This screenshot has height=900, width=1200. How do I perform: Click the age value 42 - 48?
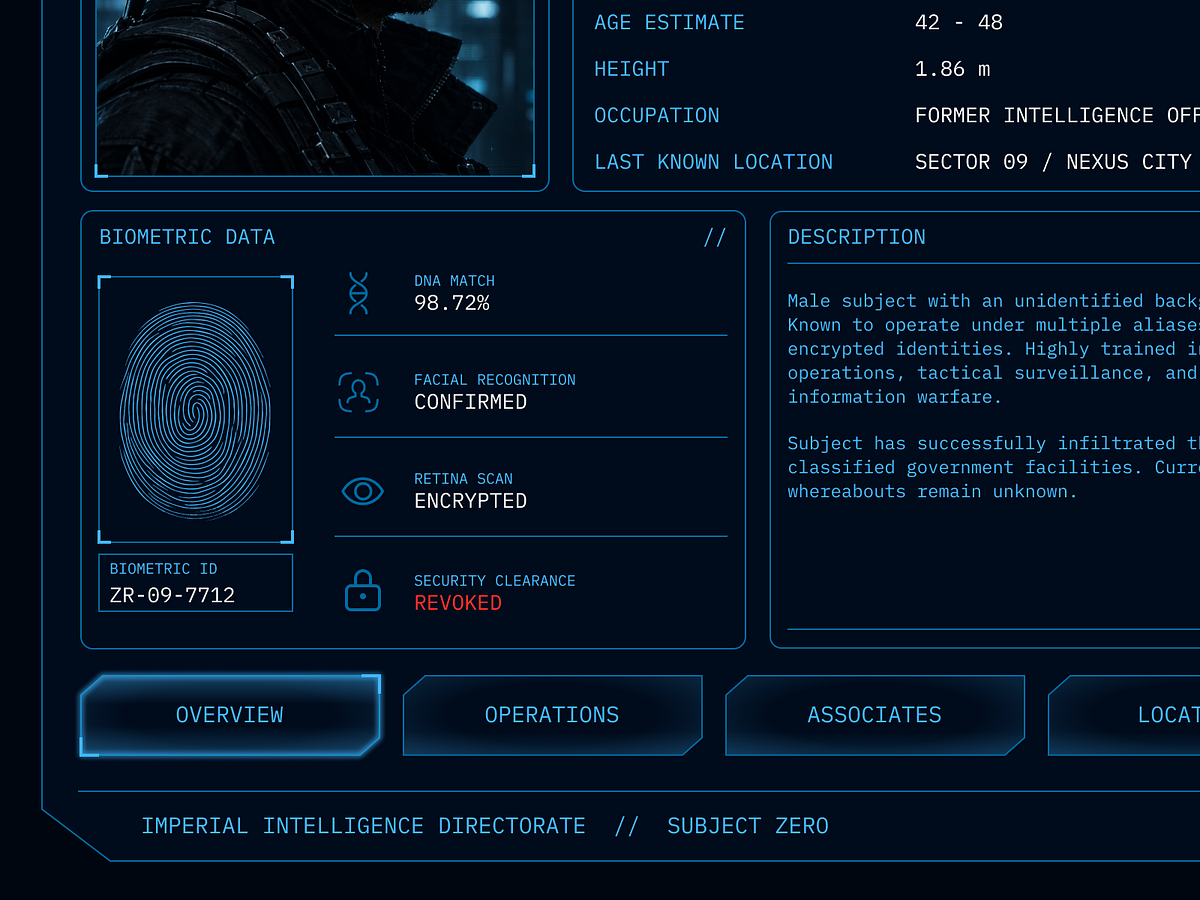(959, 22)
